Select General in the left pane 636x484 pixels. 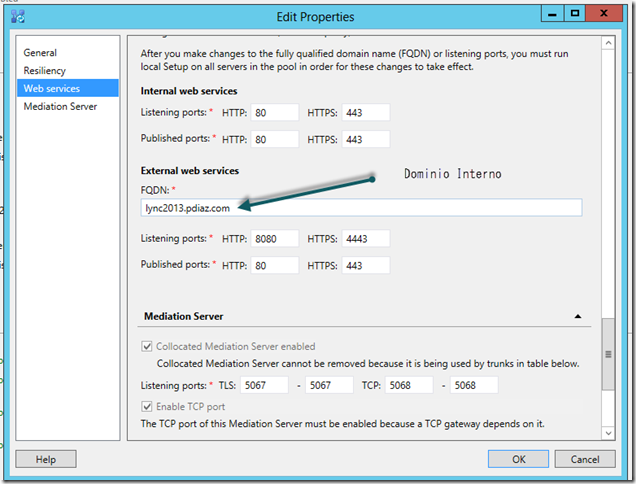coord(41,52)
